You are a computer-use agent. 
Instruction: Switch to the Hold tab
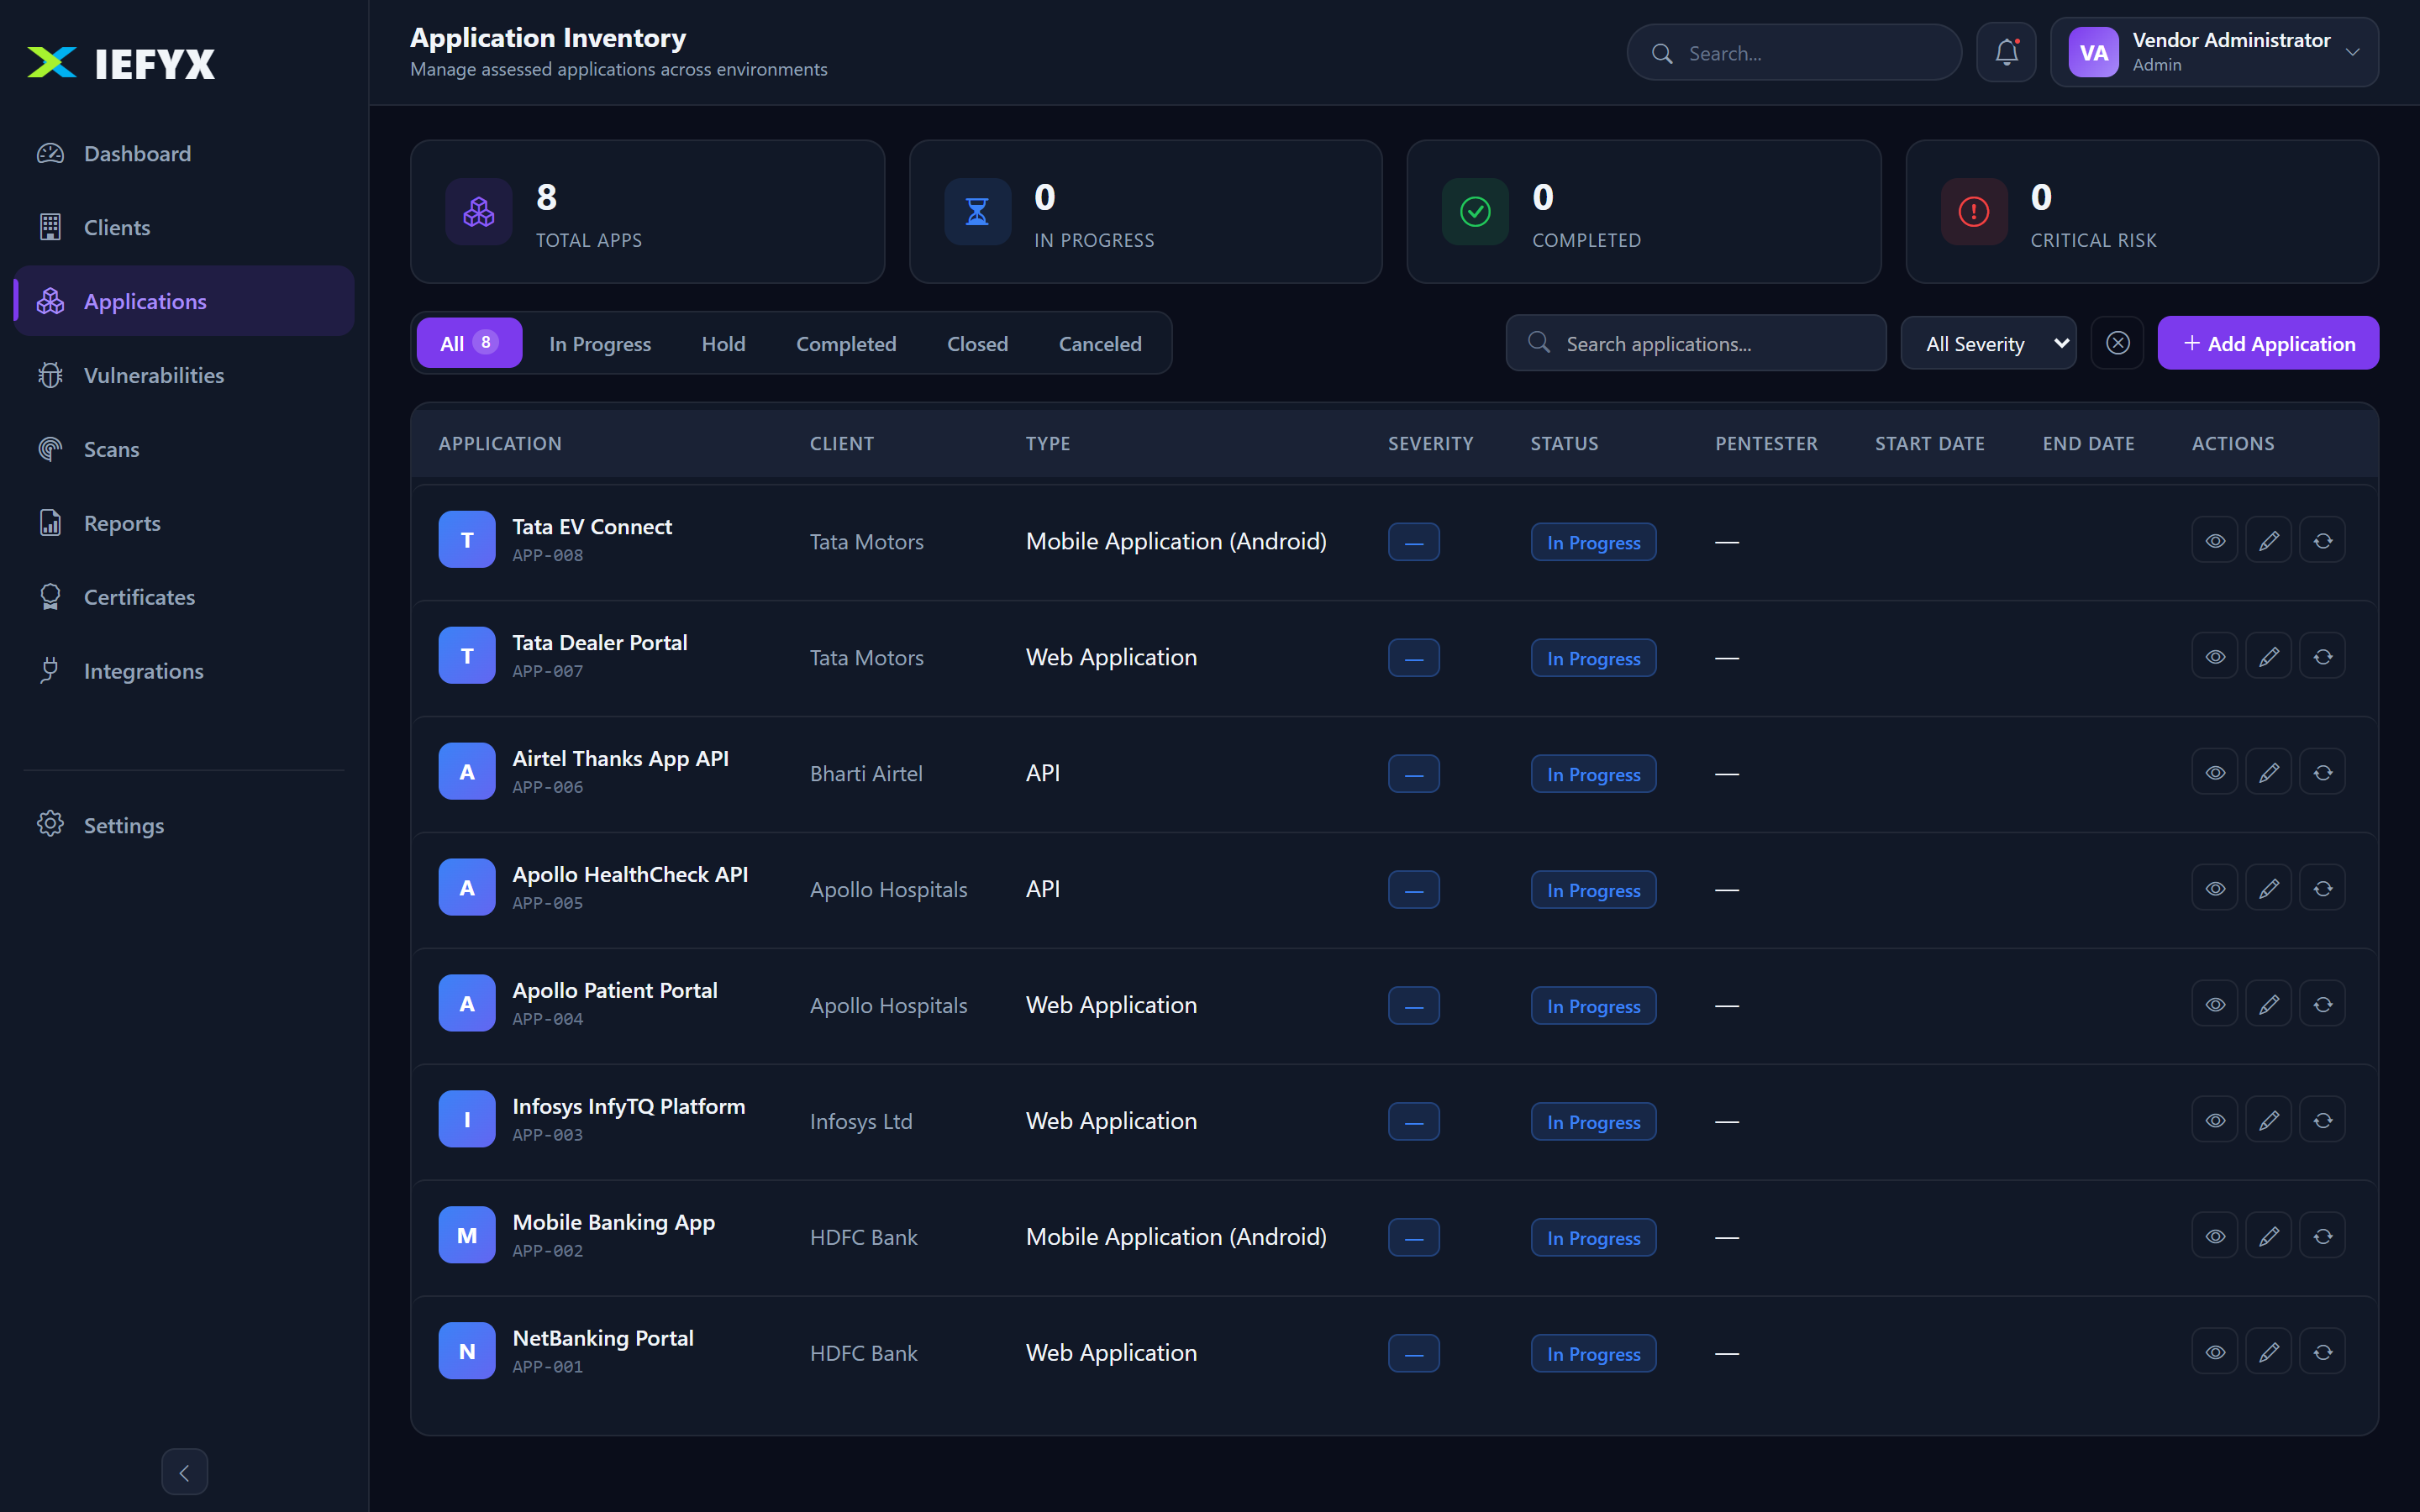coord(723,343)
